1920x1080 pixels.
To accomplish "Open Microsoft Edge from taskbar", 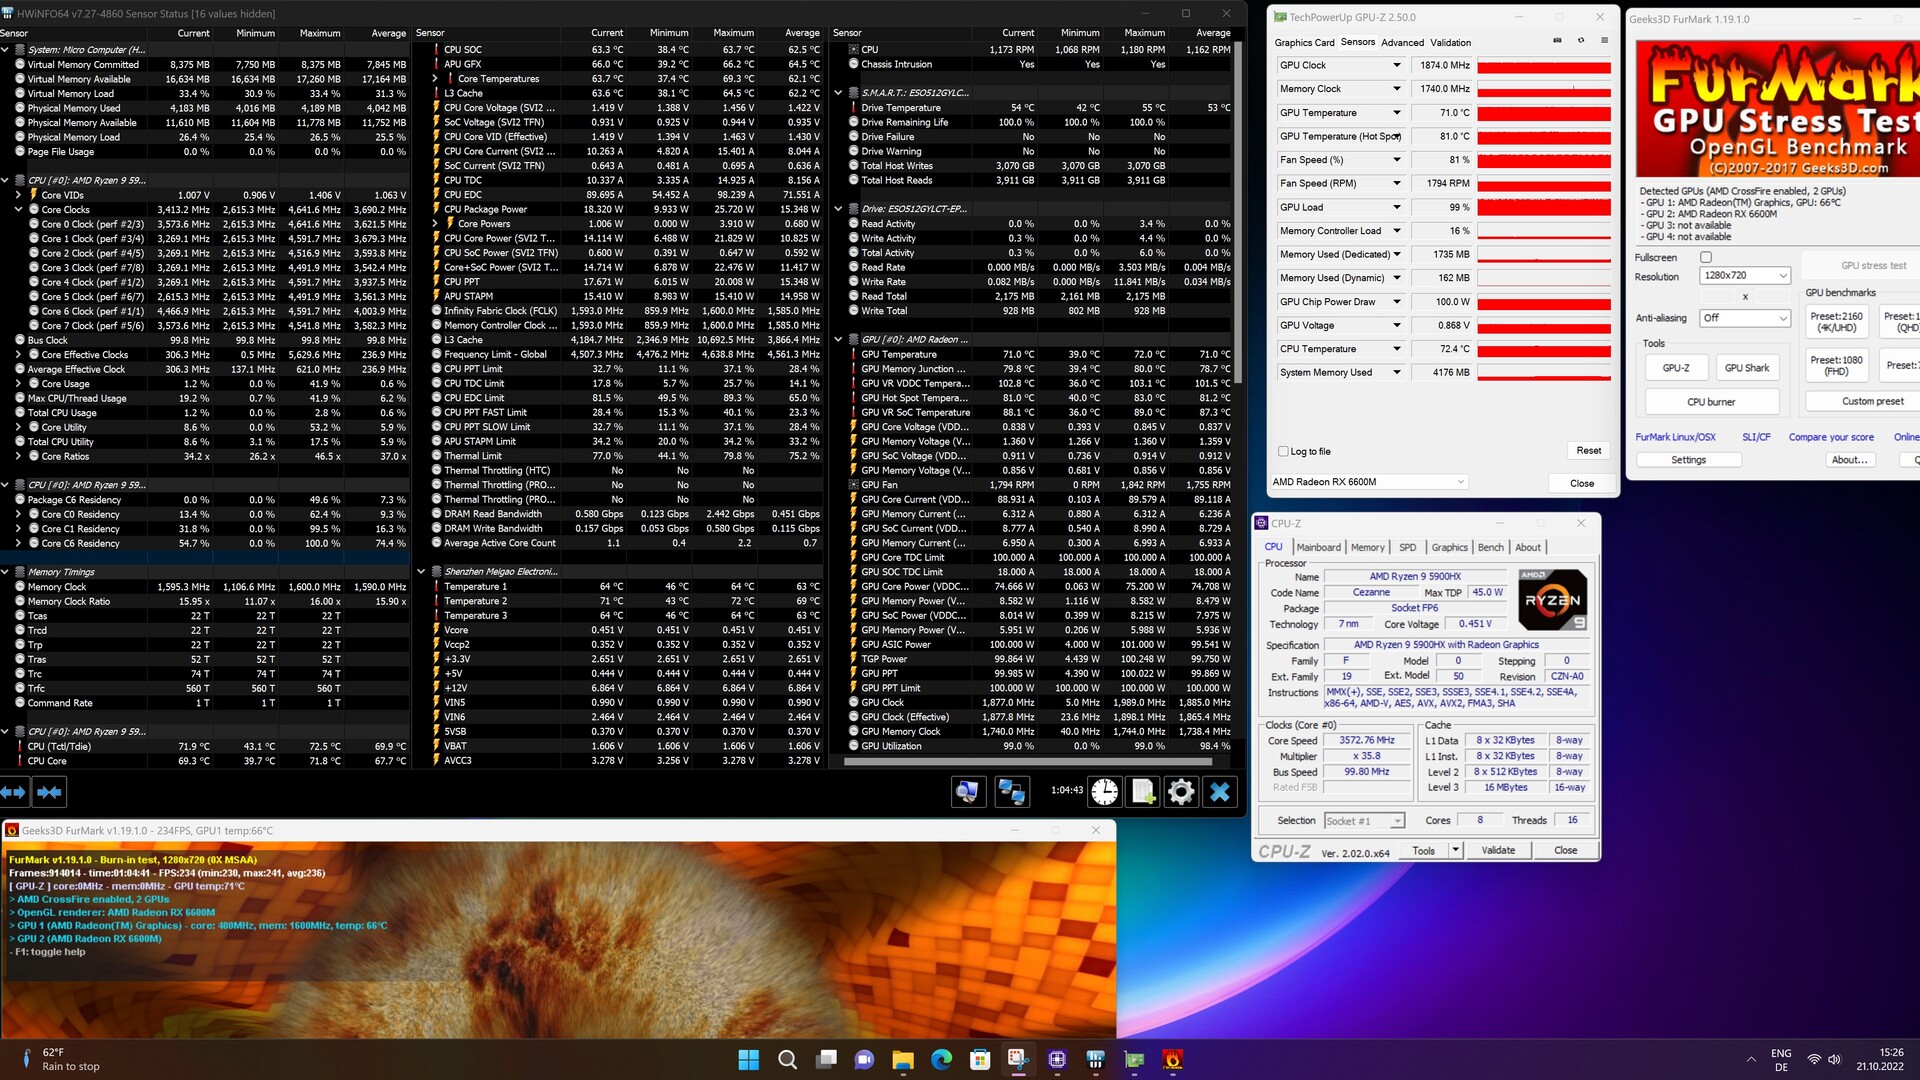I will [941, 1060].
